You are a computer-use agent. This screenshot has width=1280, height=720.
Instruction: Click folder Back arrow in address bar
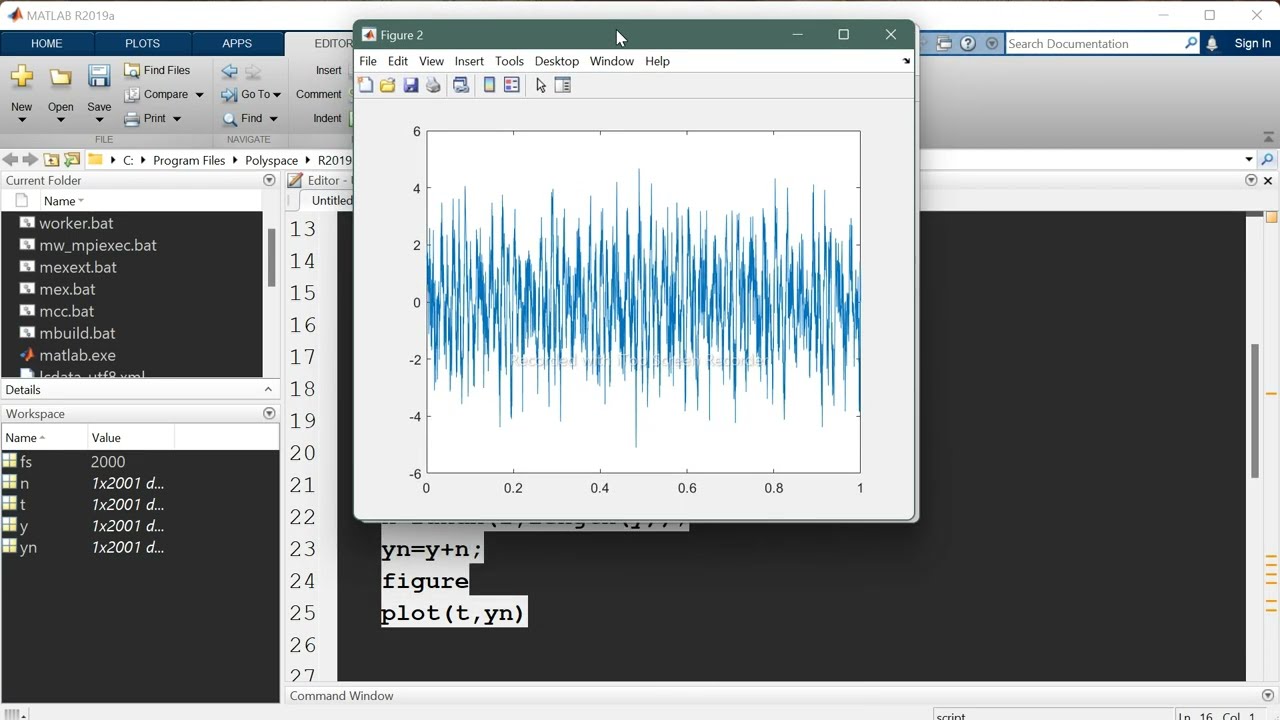pyautogui.click(x=10, y=160)
